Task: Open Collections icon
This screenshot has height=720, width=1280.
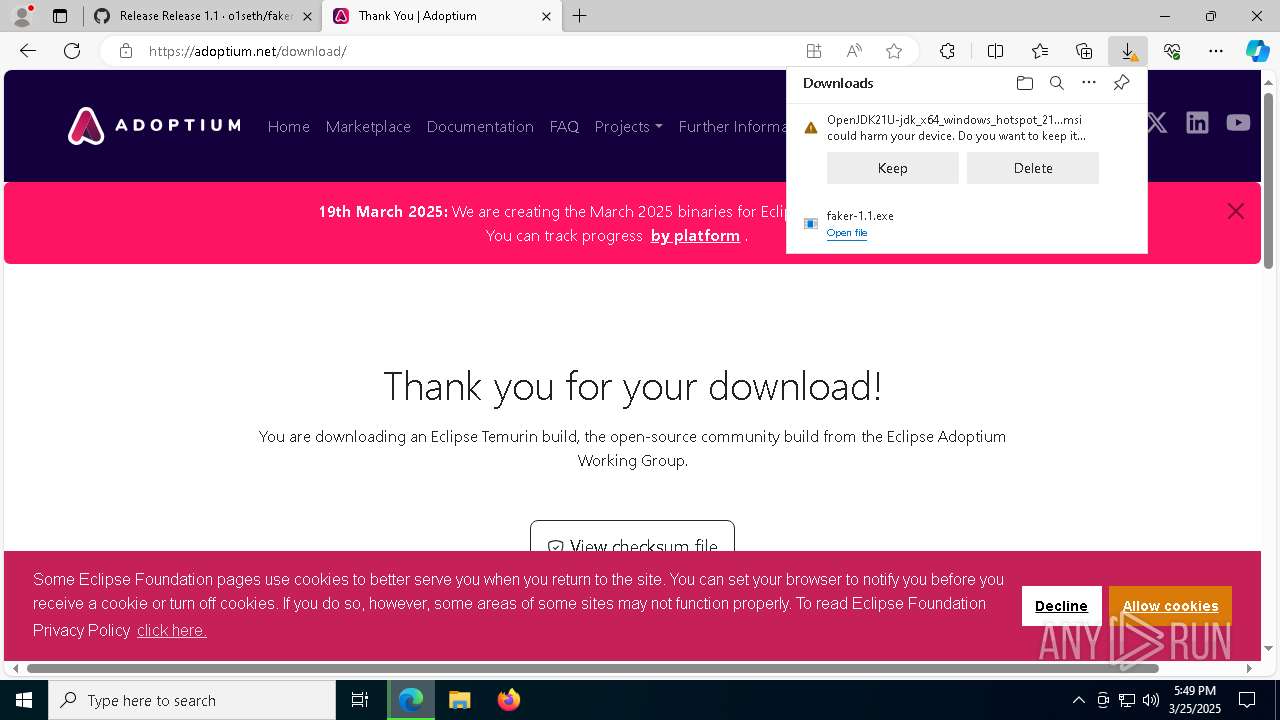Action: tap(1084, 51)
